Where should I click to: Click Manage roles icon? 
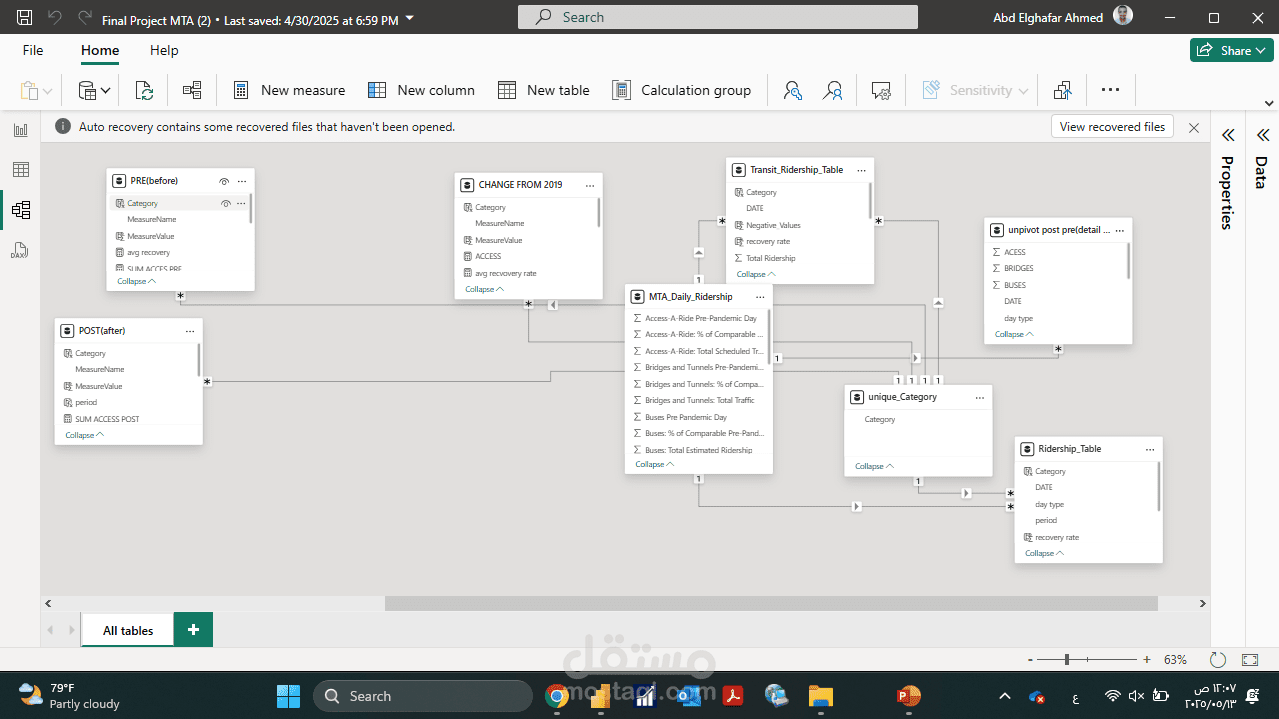tap(793, 90)
